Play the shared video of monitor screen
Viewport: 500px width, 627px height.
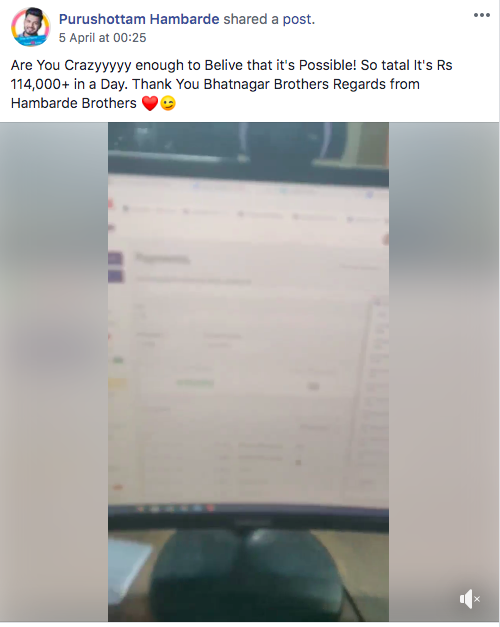pyautogui.click(x=248, y=372)
